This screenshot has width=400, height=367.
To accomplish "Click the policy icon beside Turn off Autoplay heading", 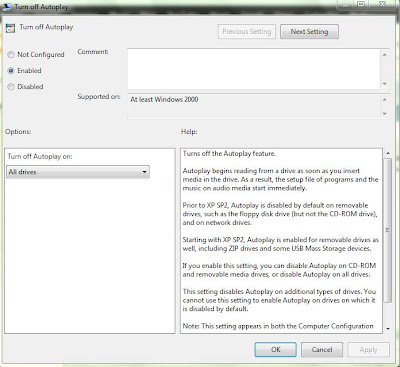I will point(10,28).
